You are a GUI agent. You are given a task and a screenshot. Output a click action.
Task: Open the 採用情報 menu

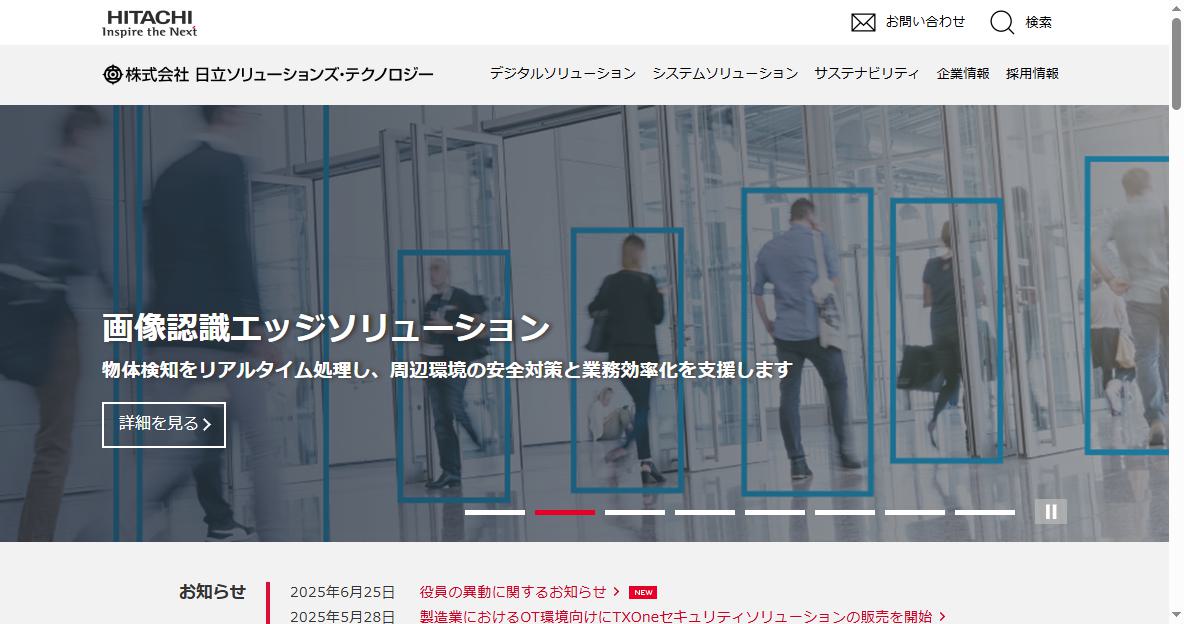point(1032,73)
